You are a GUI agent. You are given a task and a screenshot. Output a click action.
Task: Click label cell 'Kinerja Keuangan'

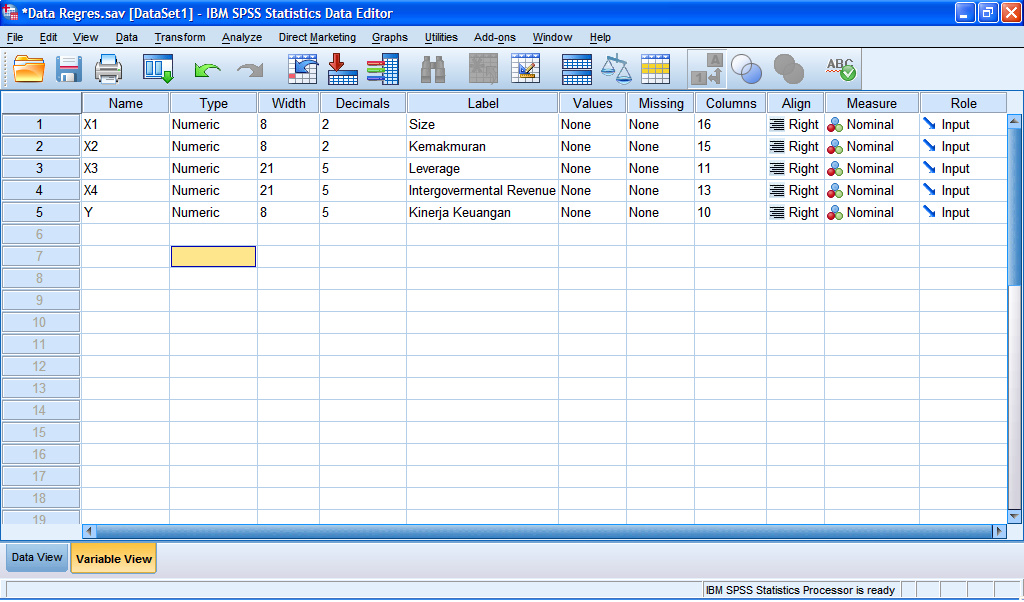click(x=482, y=212)
